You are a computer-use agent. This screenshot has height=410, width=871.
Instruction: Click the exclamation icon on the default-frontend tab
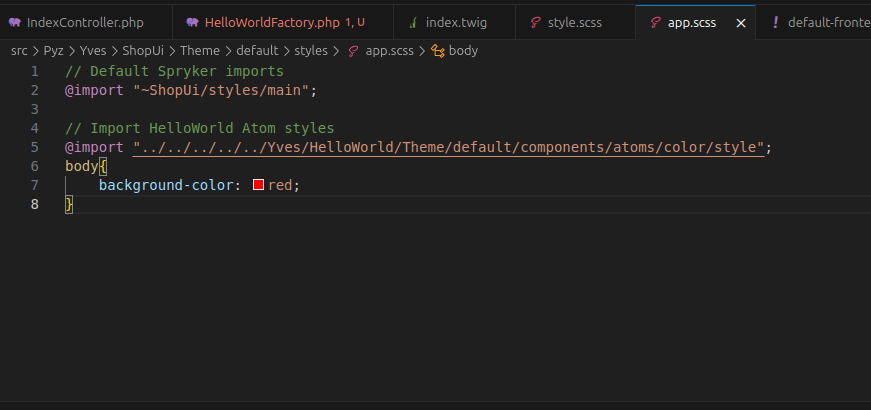click(776, 23)
